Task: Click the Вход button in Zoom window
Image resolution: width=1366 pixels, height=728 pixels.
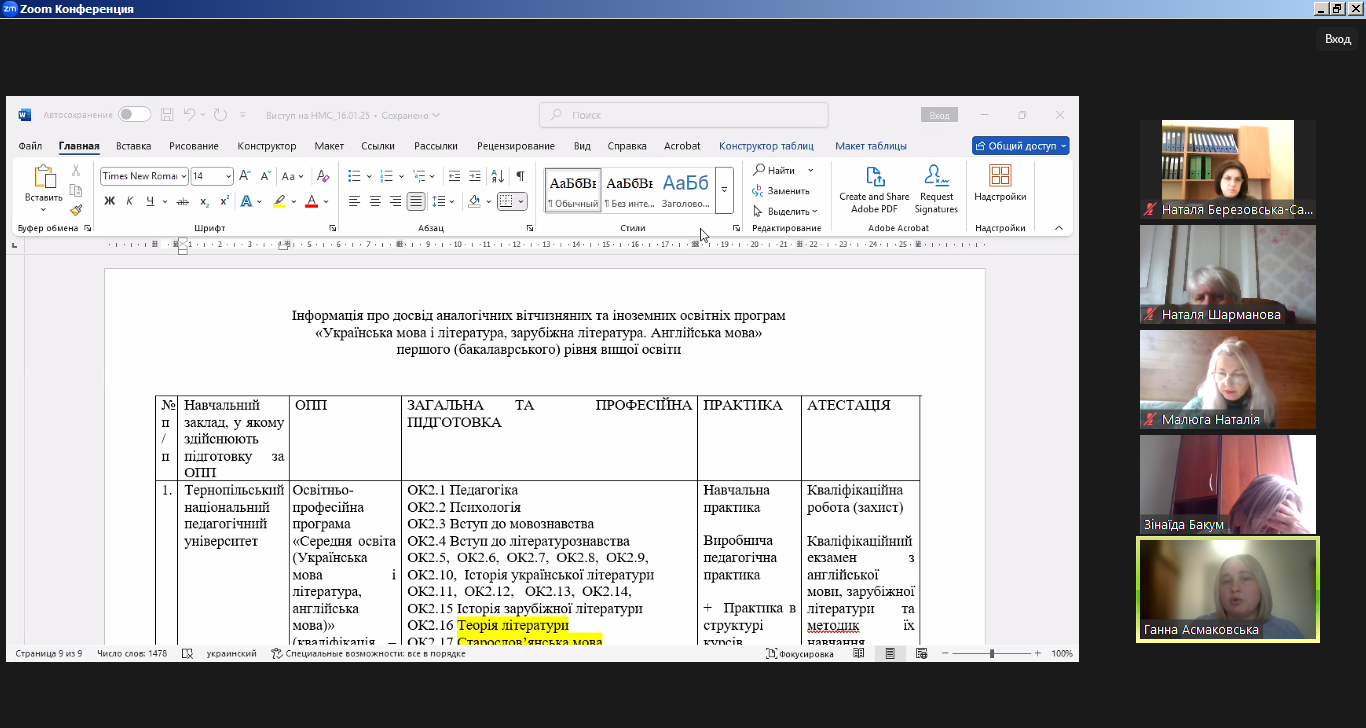Action: click(1338, 39)
